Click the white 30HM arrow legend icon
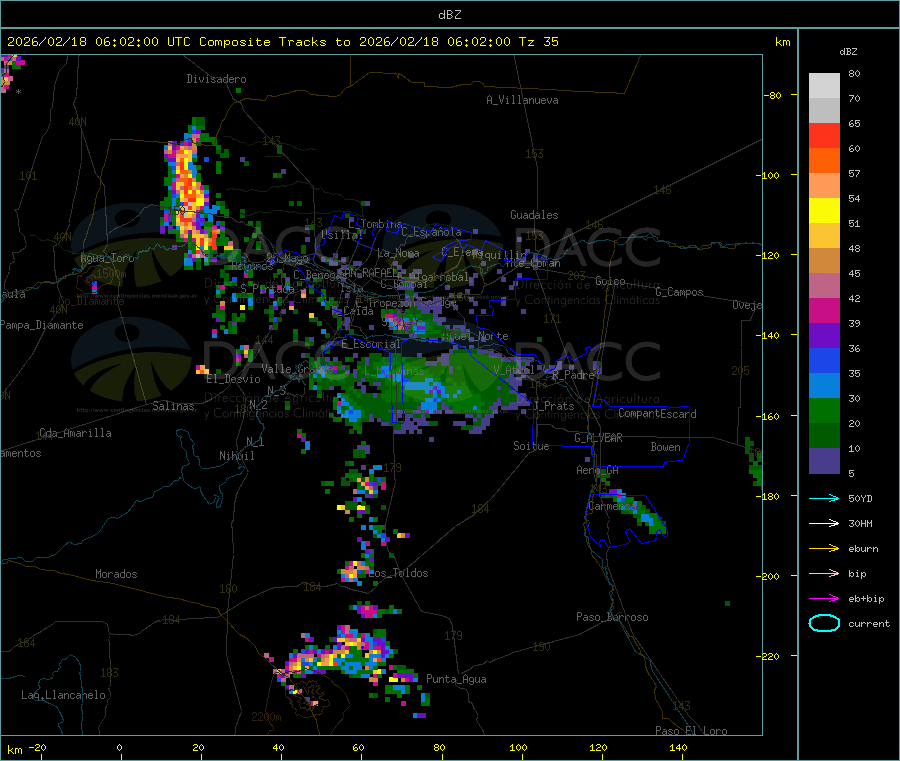Screen dimensions: 900x761 click(x=824, y=523)
